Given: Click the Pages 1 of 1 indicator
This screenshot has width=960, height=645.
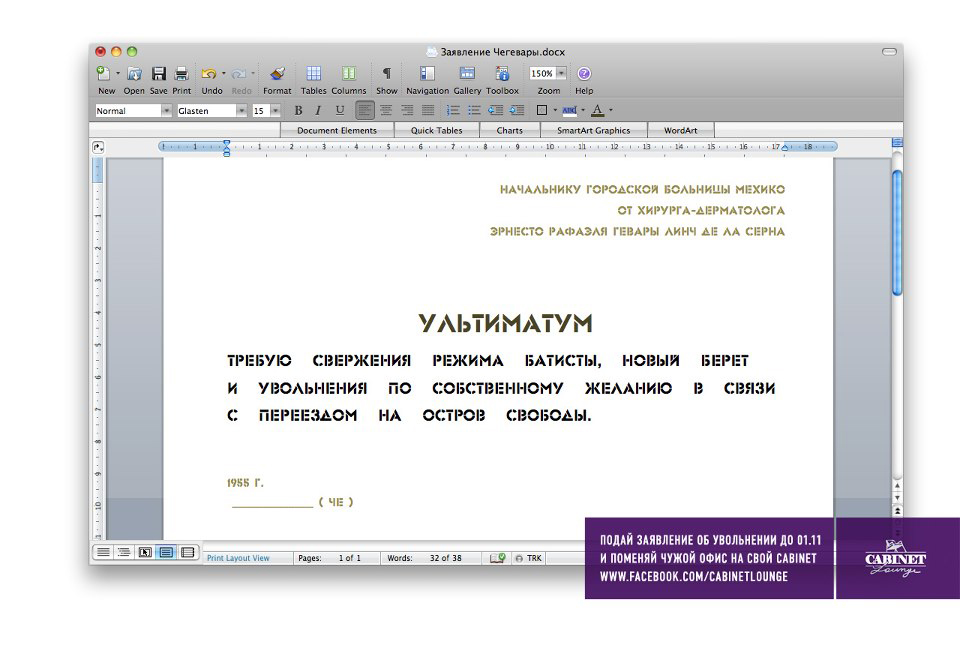Looking at the screenshot, I should pyautogui.click(x=337, y=558).
